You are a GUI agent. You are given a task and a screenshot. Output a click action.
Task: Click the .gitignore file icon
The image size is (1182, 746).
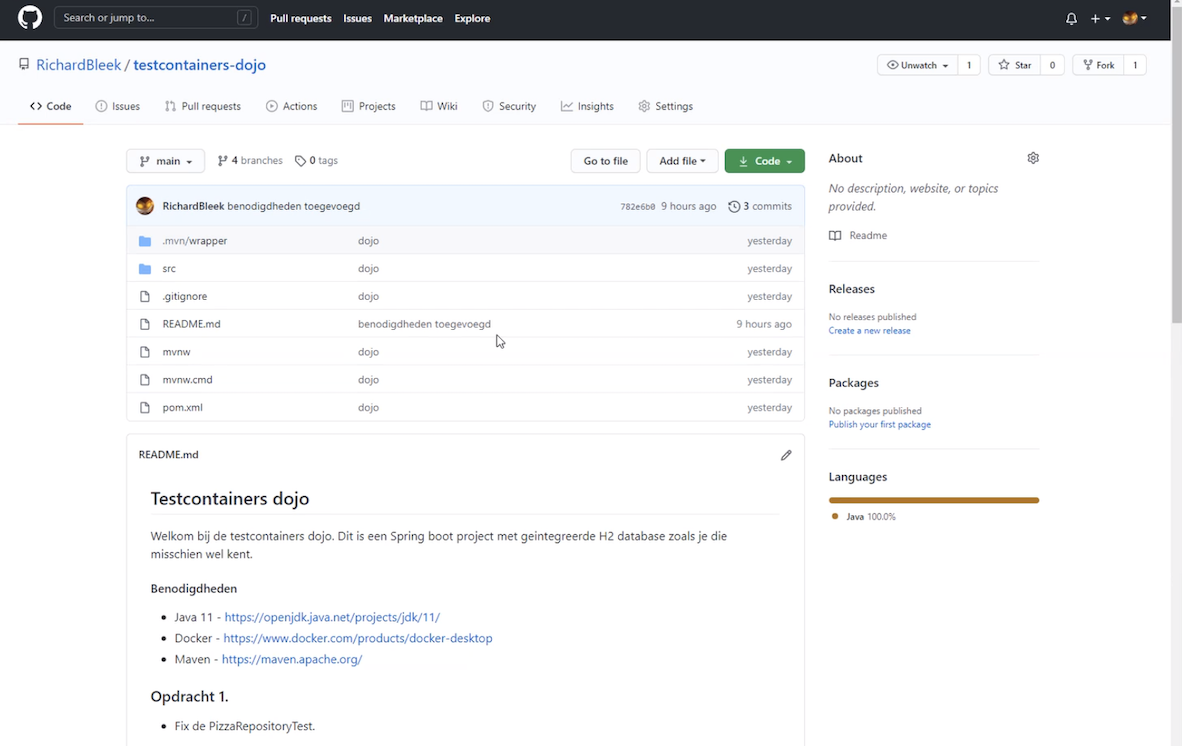(145, 296)
